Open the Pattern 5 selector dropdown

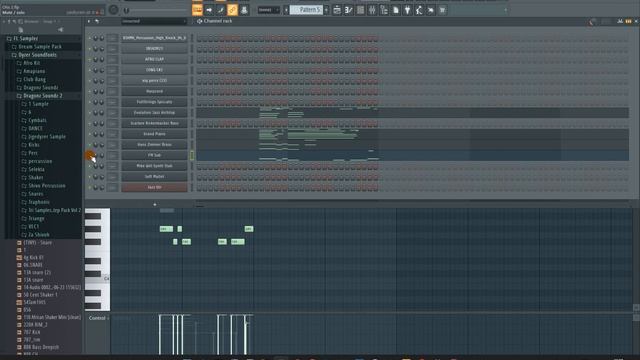(x=307, y=10)
